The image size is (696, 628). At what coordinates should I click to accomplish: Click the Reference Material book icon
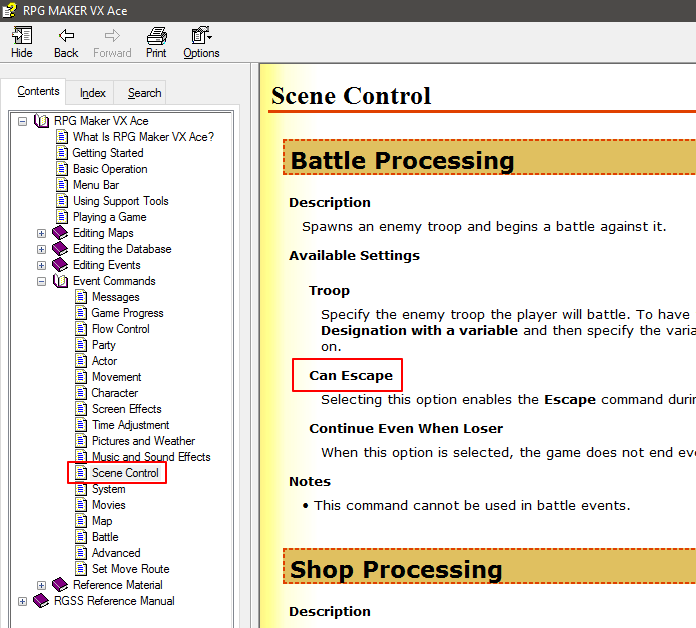click(59, 585)
